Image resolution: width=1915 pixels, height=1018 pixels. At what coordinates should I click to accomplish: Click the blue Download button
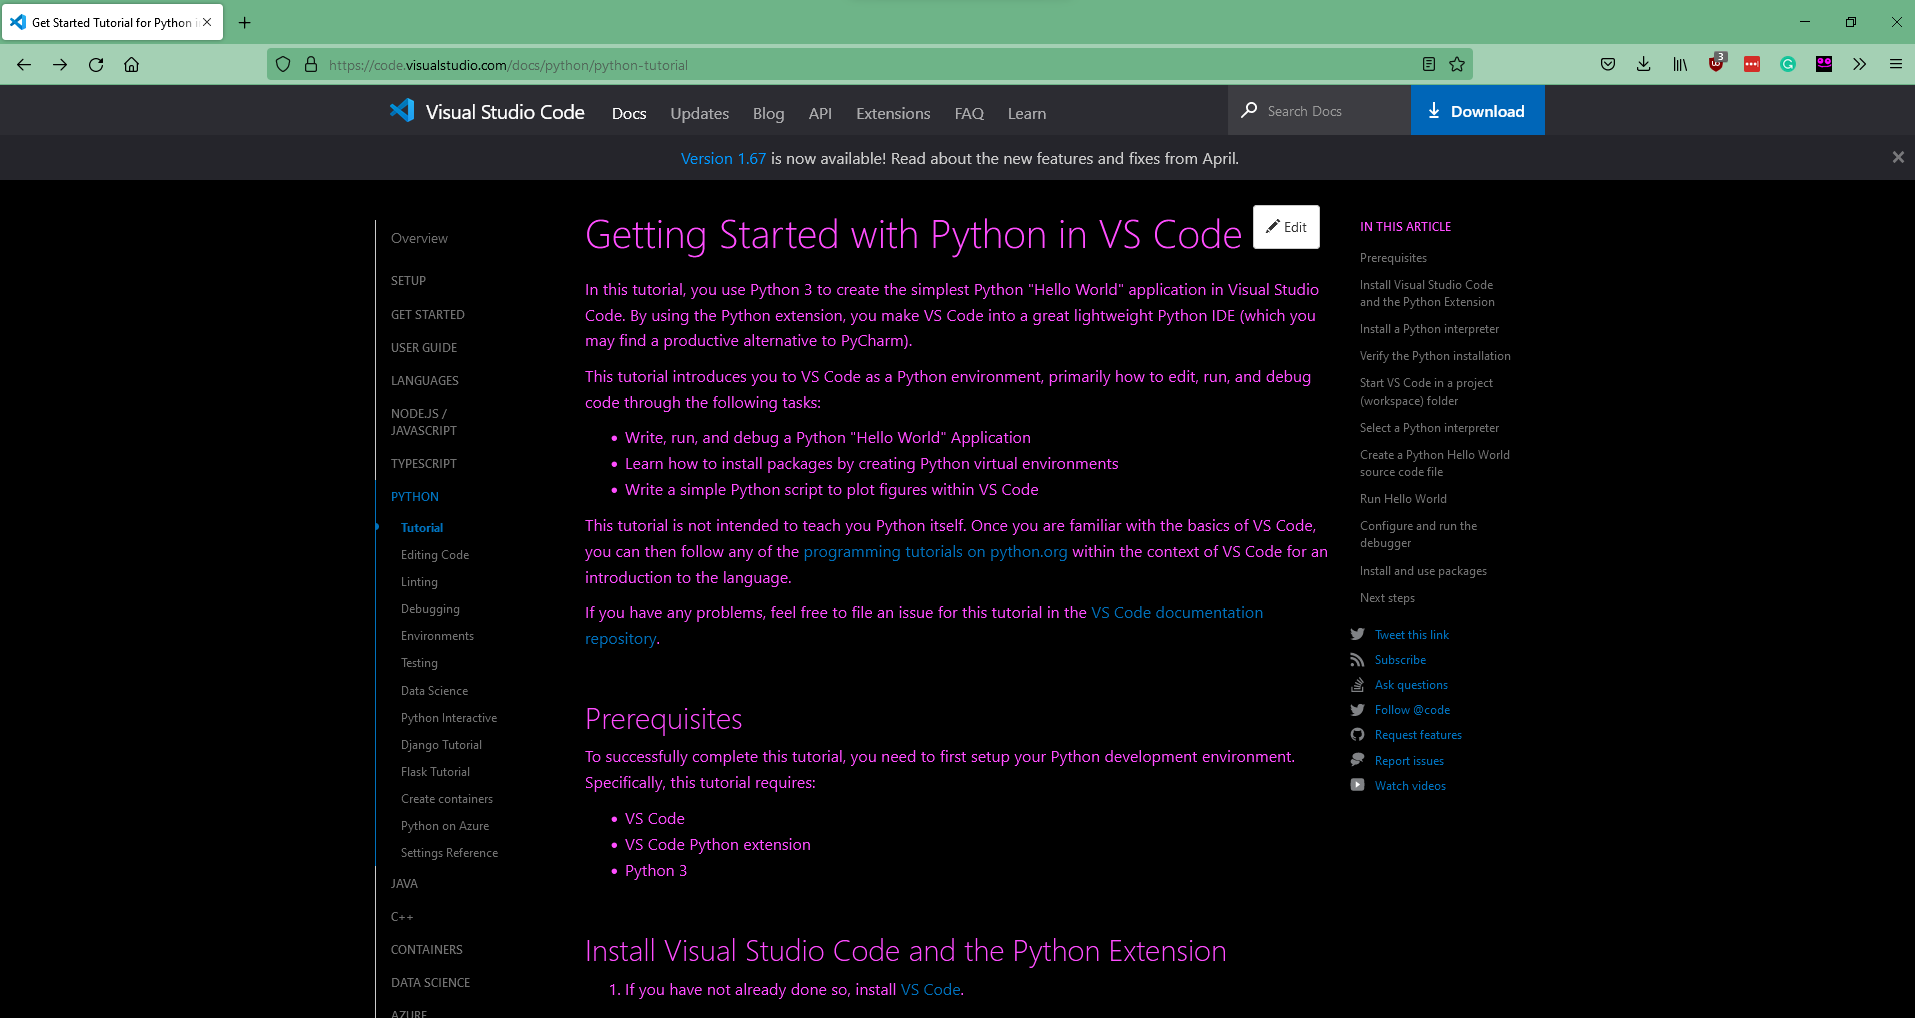click(x=1477, y=110)
